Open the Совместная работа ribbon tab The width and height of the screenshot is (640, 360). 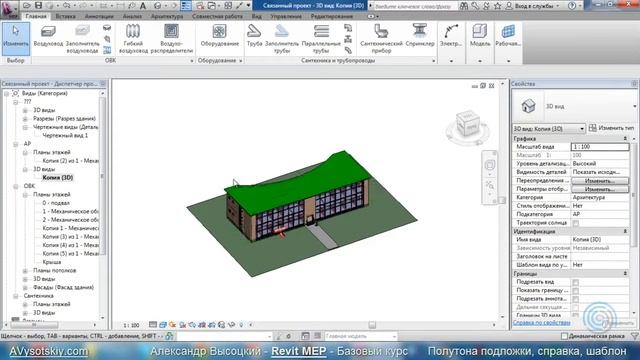click(217, 16)
